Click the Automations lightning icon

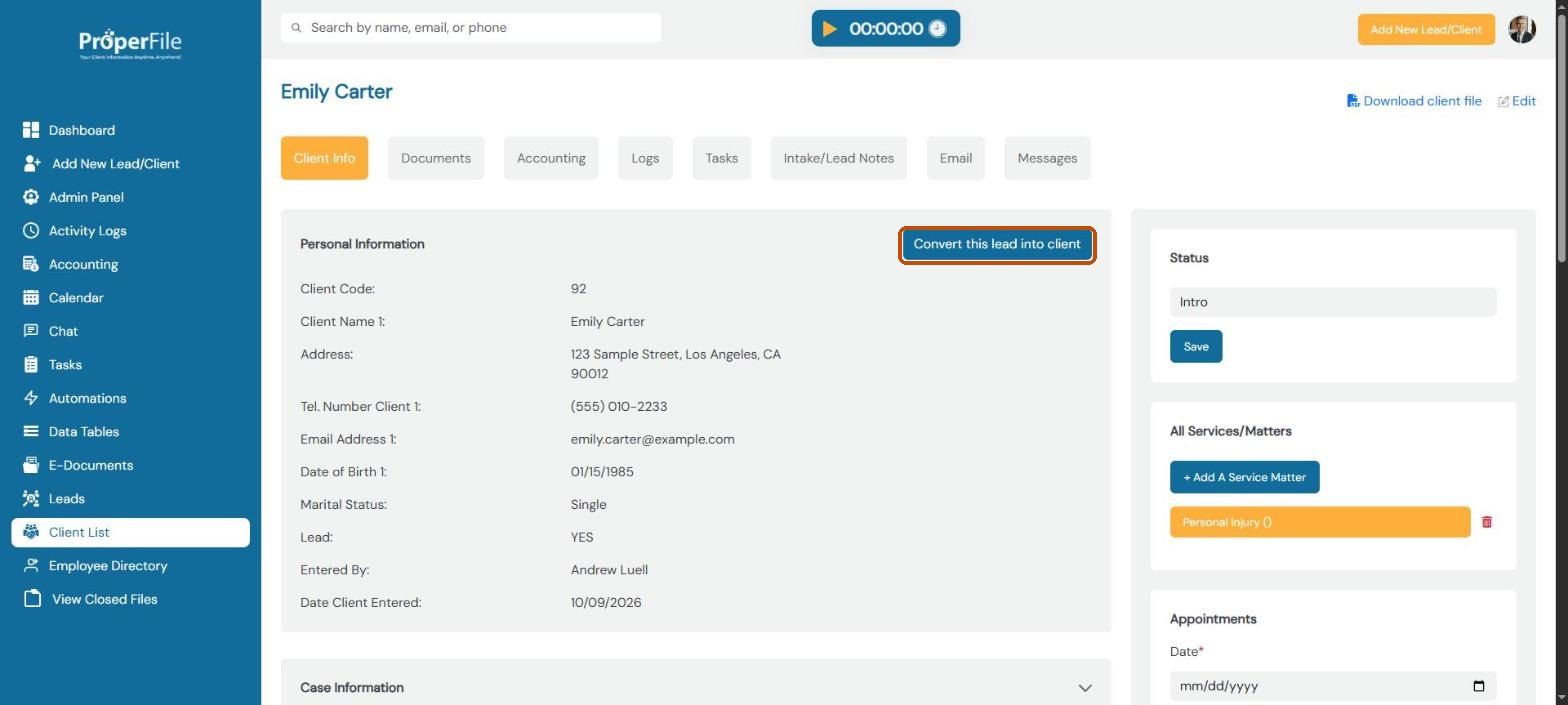point(31,398)
